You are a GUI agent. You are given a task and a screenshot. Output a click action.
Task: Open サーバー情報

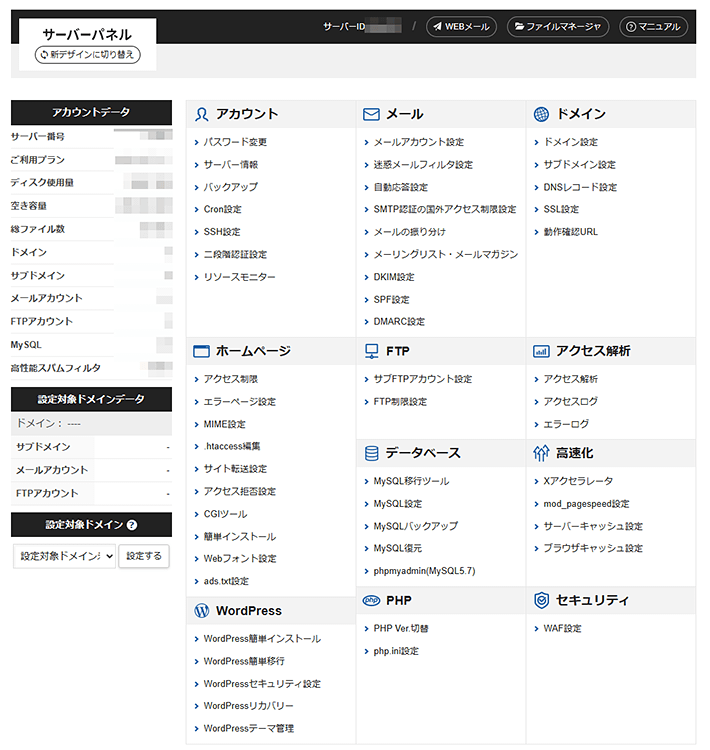[231, 165]
